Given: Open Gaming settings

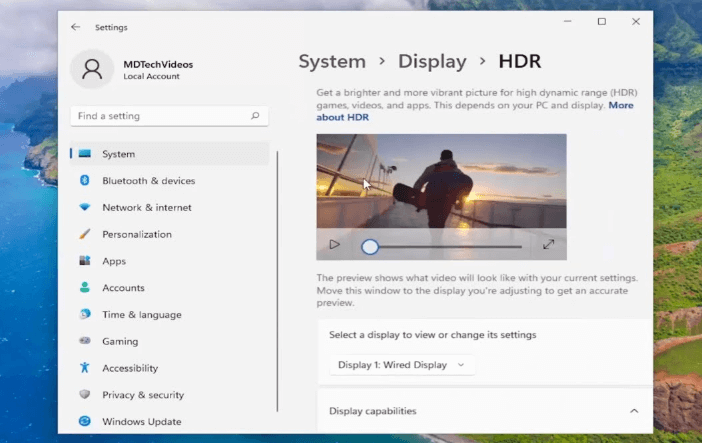Looking at the screenshot, I should (120, 341).
